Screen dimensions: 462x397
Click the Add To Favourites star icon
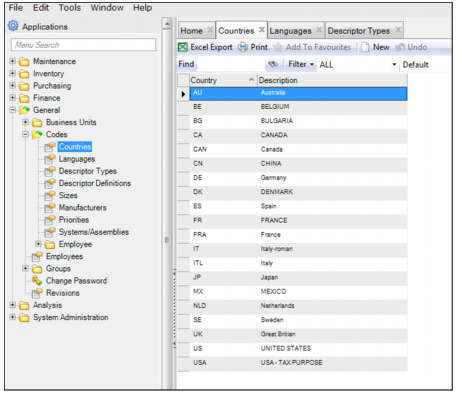tap(278, 47)
